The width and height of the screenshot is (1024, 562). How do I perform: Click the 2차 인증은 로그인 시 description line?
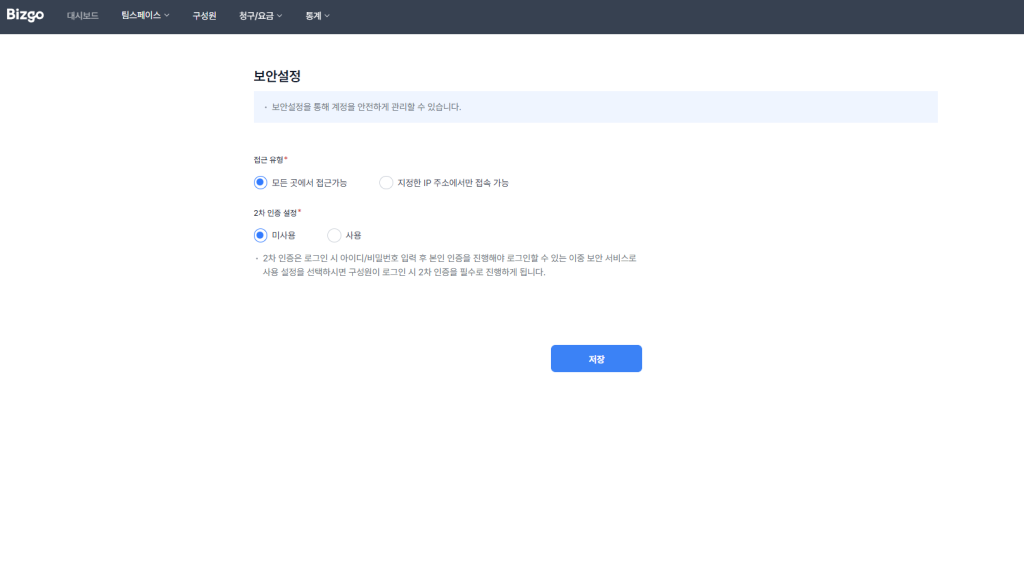[x=449, y=258]
